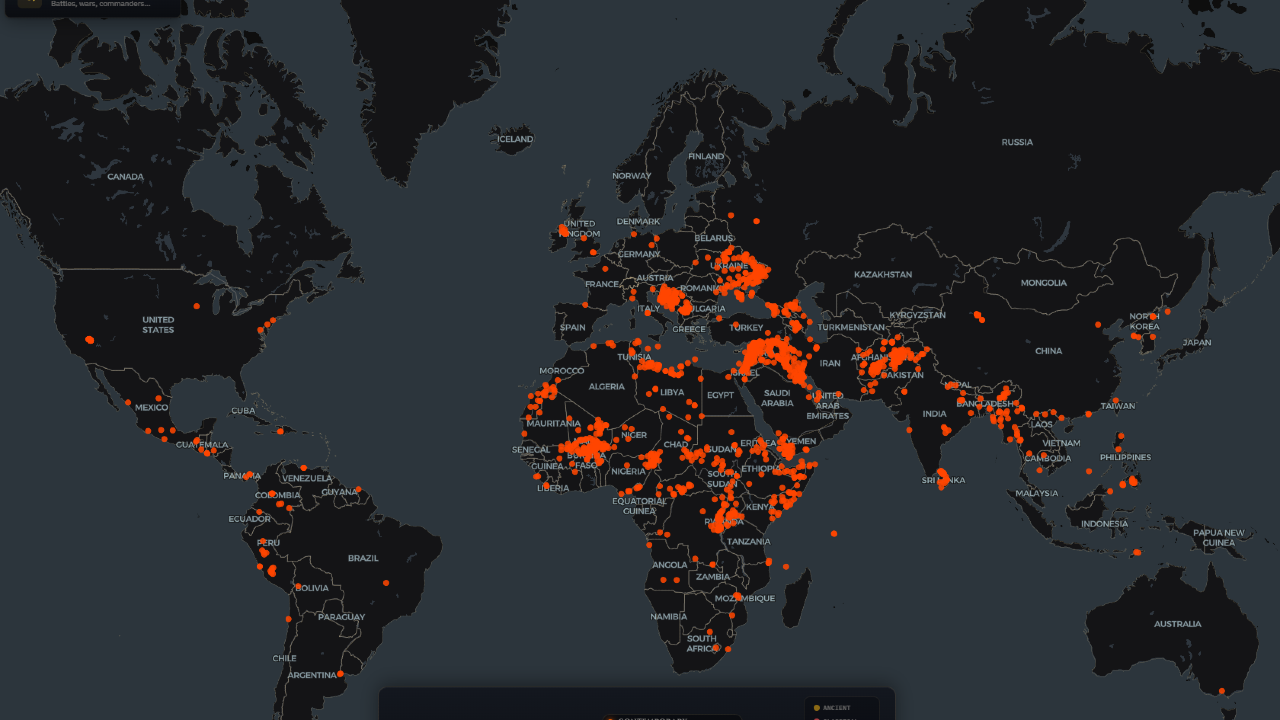
Task: Select the battle marker in northwestern Mexico
Action: coord(127,403)
